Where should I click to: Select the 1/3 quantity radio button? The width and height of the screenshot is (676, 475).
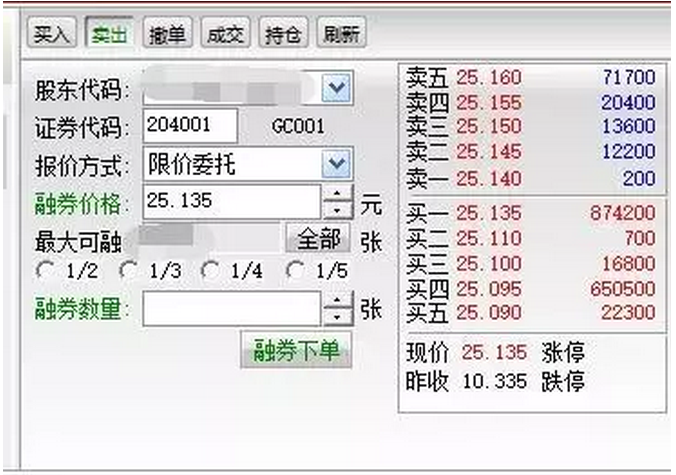point(127,270)
